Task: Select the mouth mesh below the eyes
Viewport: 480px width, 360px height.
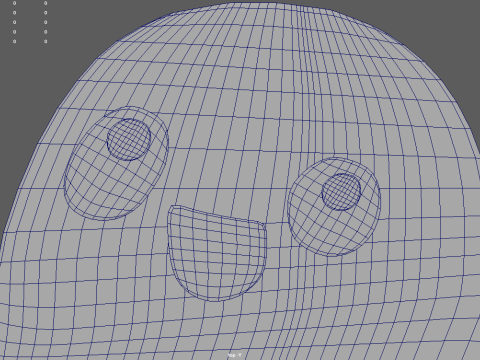Action: click(x=217, y=253)
